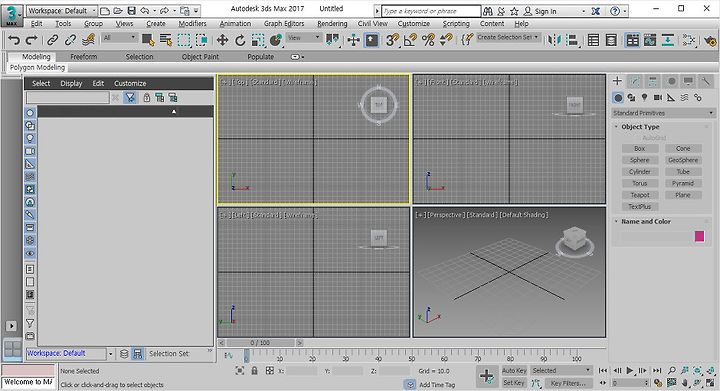The image size is (720, 391).
Task: Toggle the Angle Snap button
Action: pos(410,40)
